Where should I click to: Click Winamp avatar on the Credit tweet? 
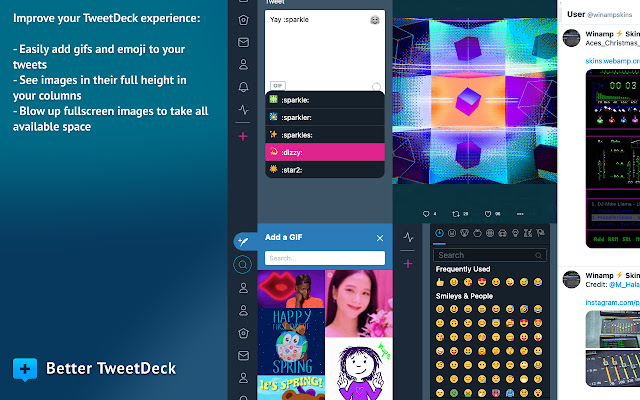tap(571, 280)
